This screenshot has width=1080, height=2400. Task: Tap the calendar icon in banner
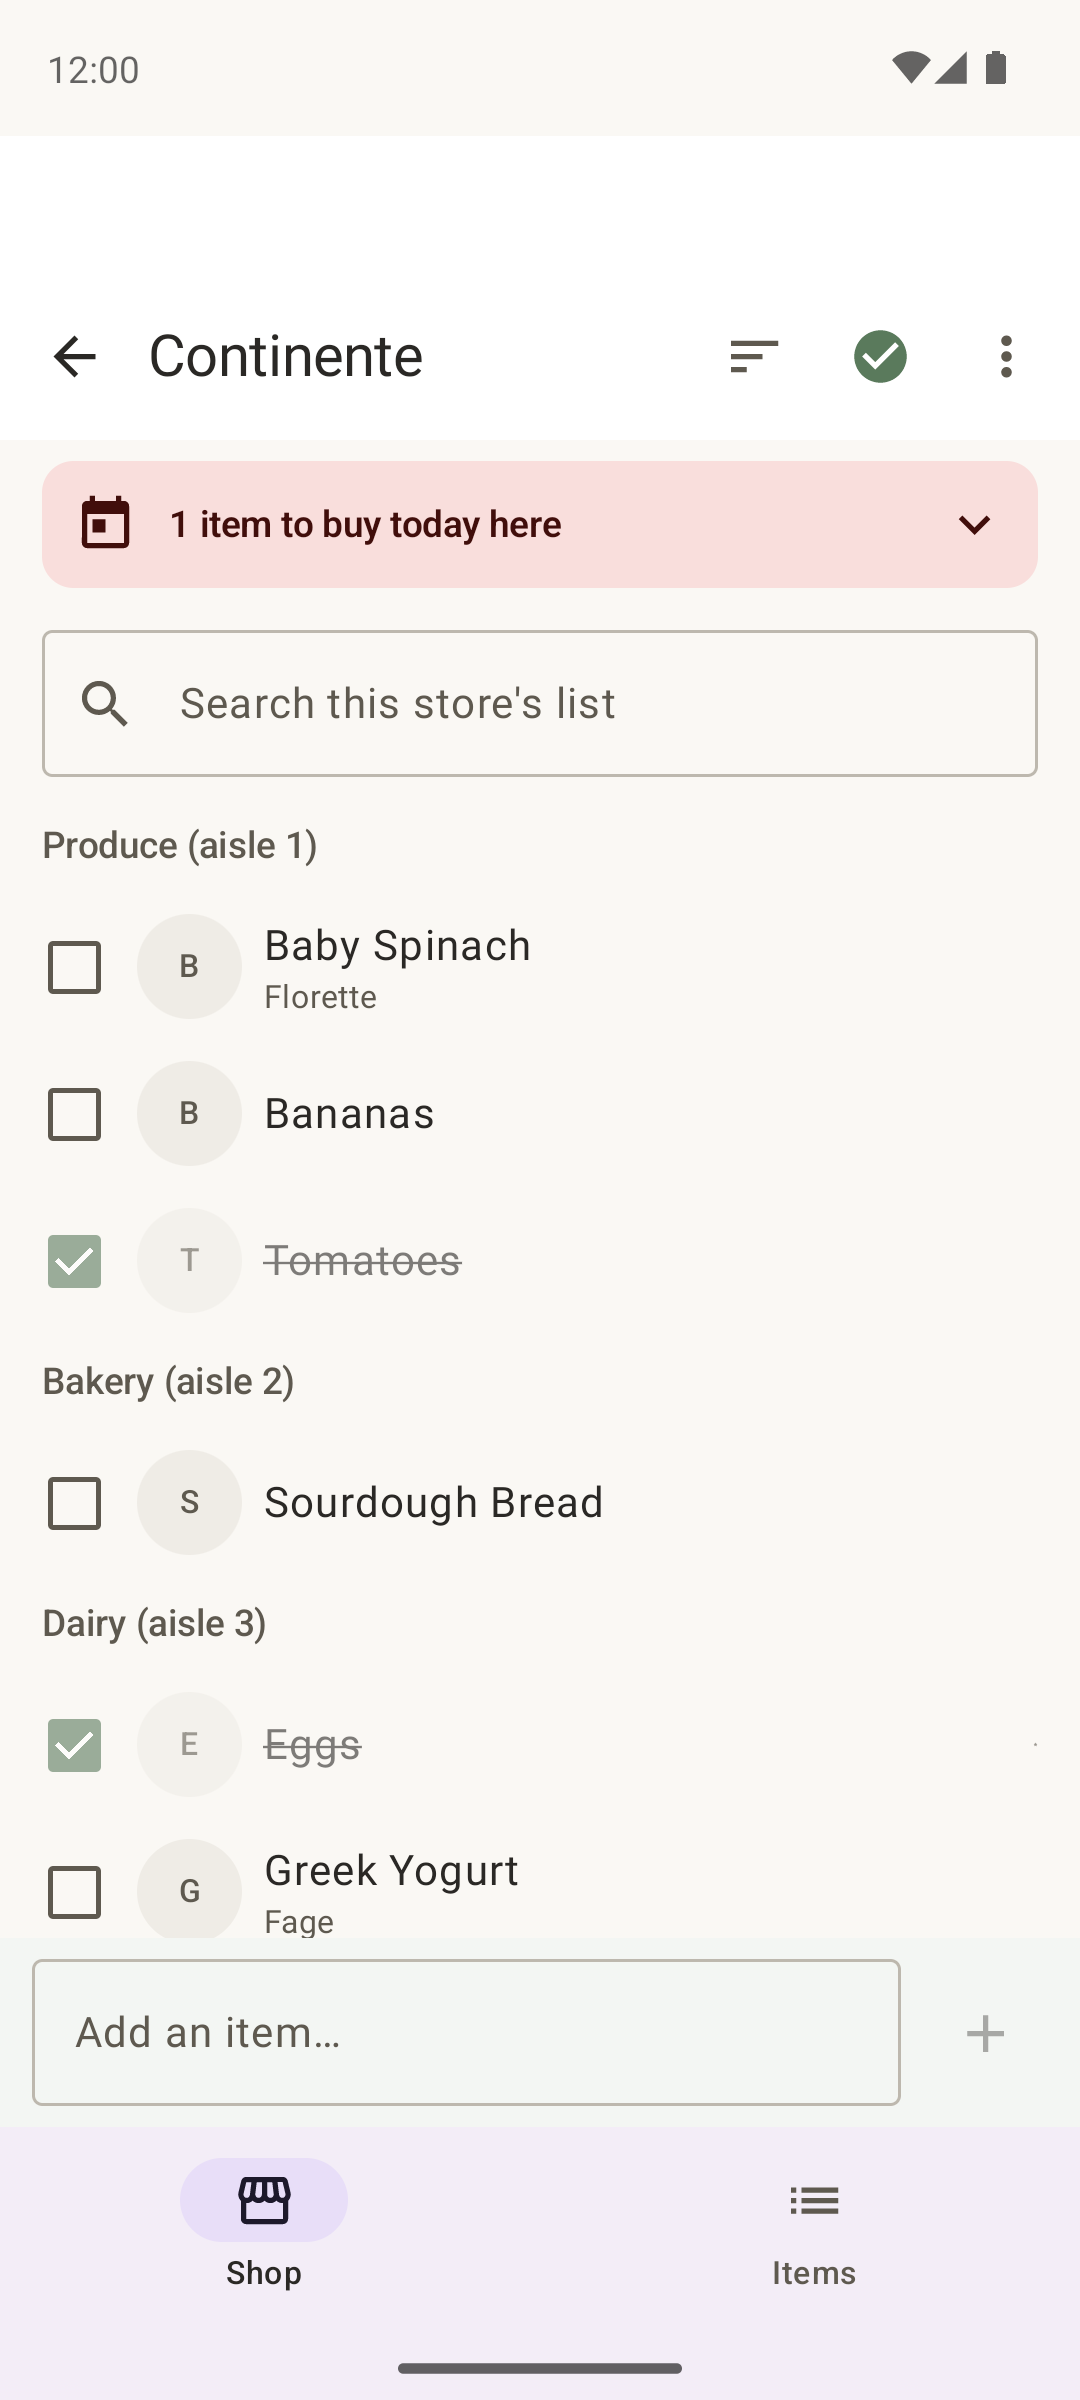coord(105,524)
